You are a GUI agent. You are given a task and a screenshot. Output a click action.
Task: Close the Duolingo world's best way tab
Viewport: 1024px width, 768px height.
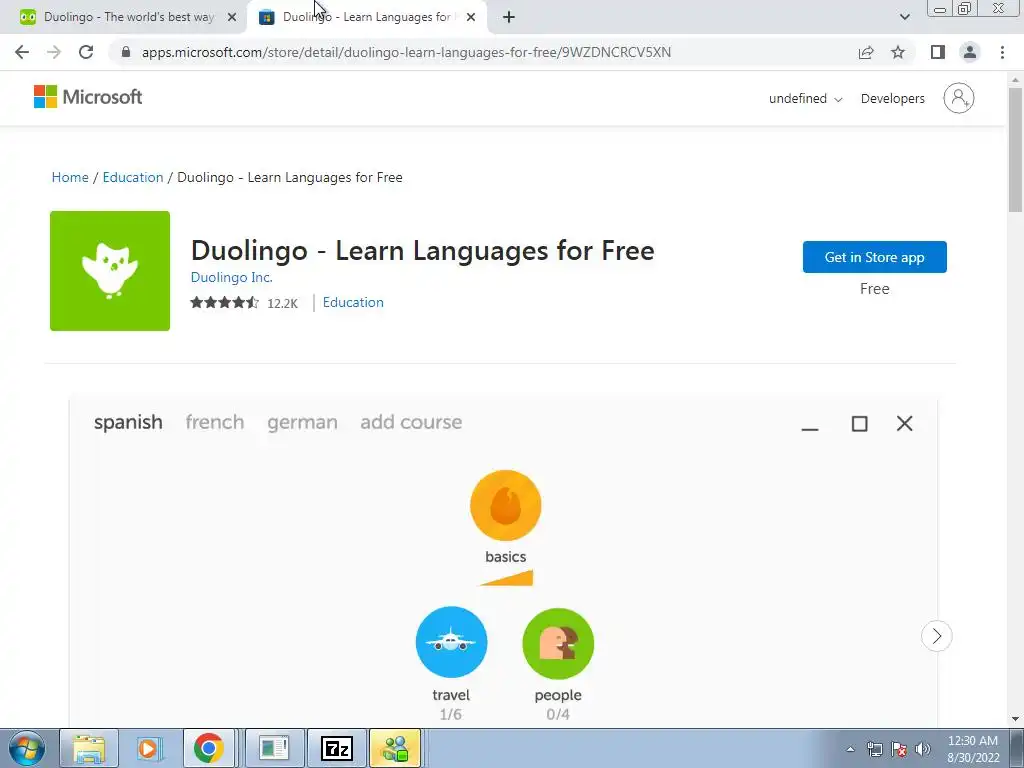click(x=232, y=17)
